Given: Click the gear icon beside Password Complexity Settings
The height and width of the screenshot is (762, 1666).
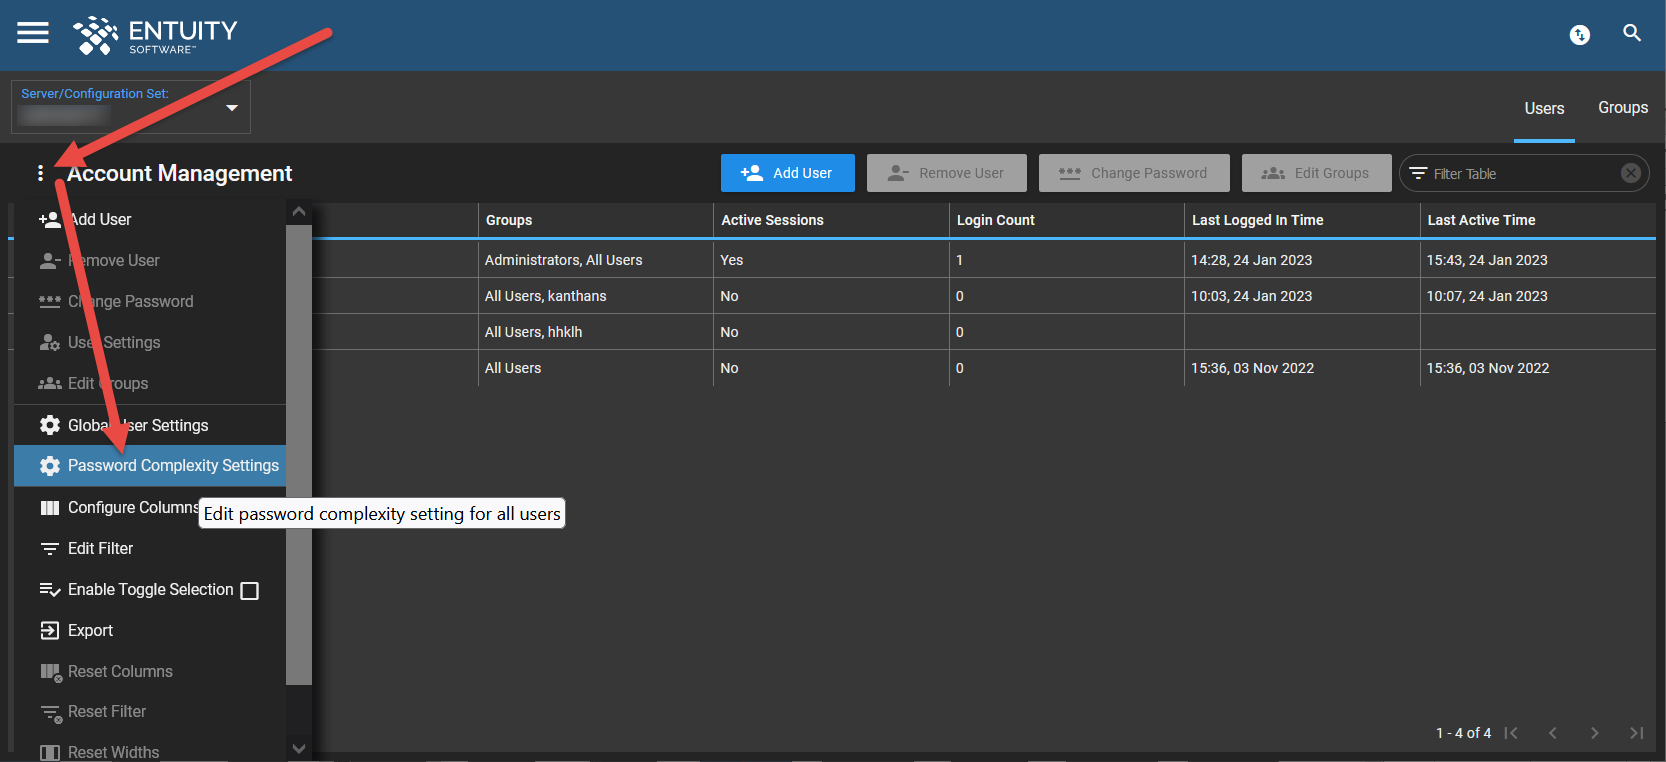Looking at the screenshot, I should point(50,466).
